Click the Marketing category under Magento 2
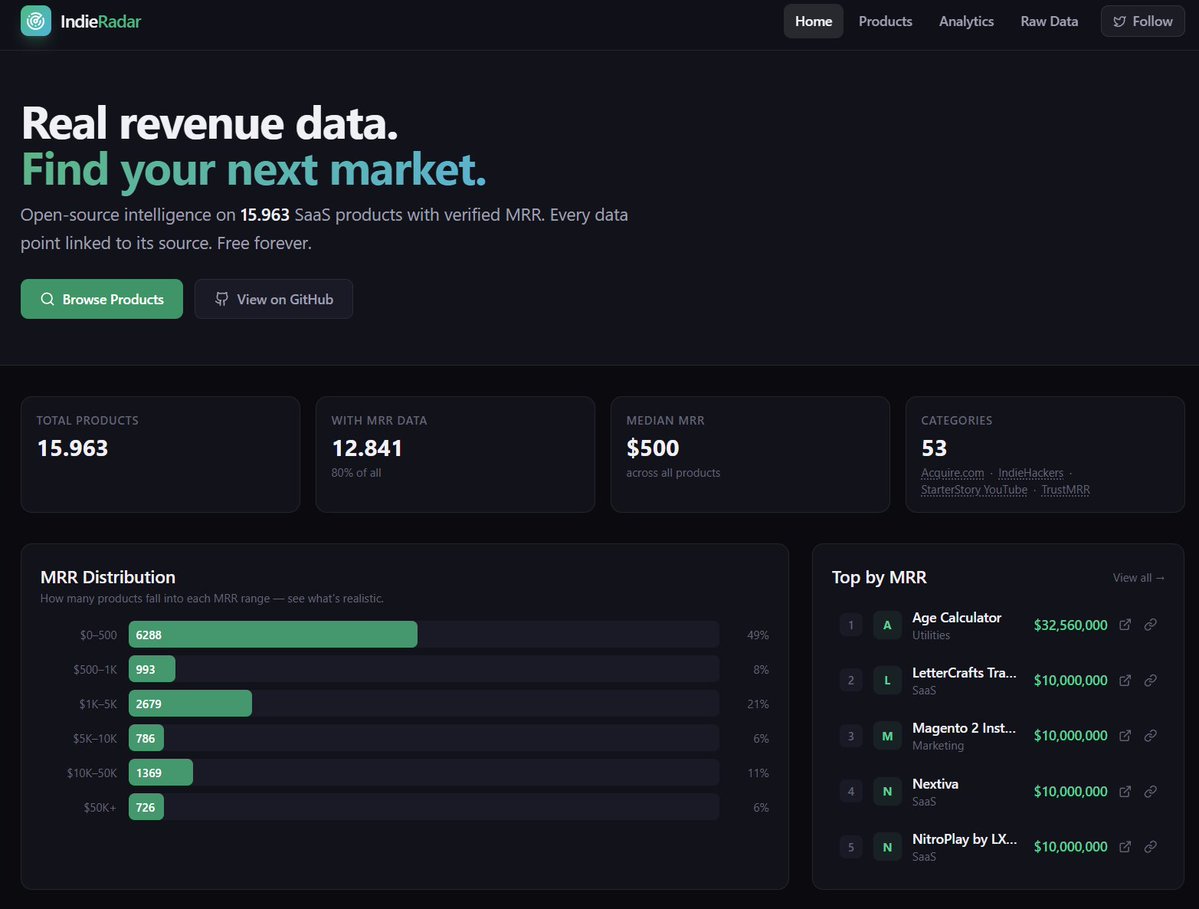The width and height of the screenshot is (1199, 909). point(938,746)
